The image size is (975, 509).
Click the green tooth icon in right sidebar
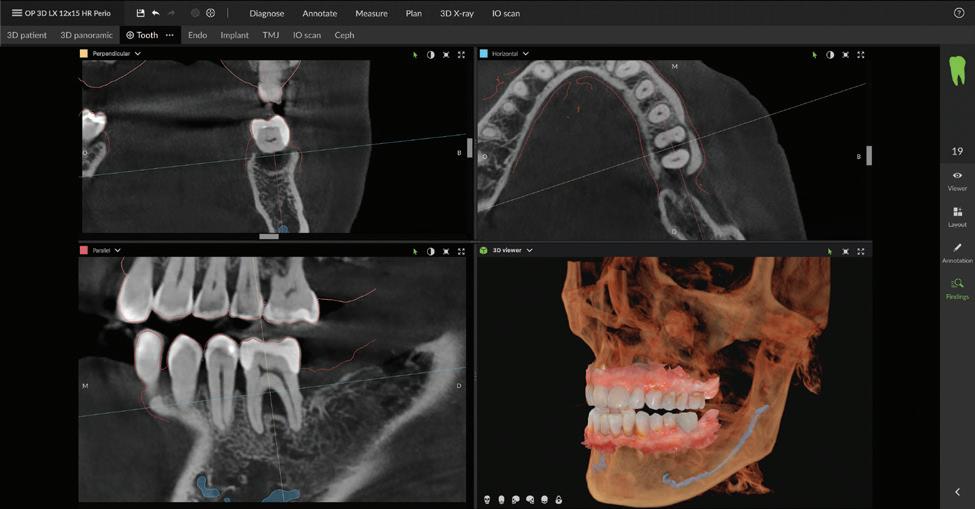958,70
